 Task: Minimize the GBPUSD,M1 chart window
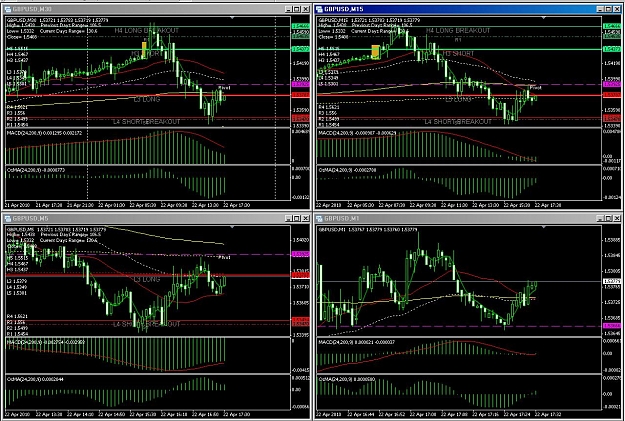coord(600,218)
